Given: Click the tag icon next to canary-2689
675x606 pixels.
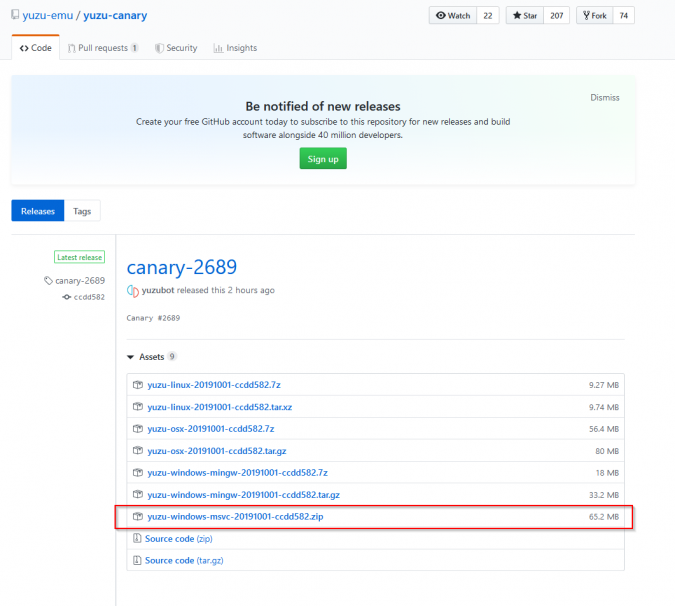Looking at the screenshot, I should [x=48, y=281].
